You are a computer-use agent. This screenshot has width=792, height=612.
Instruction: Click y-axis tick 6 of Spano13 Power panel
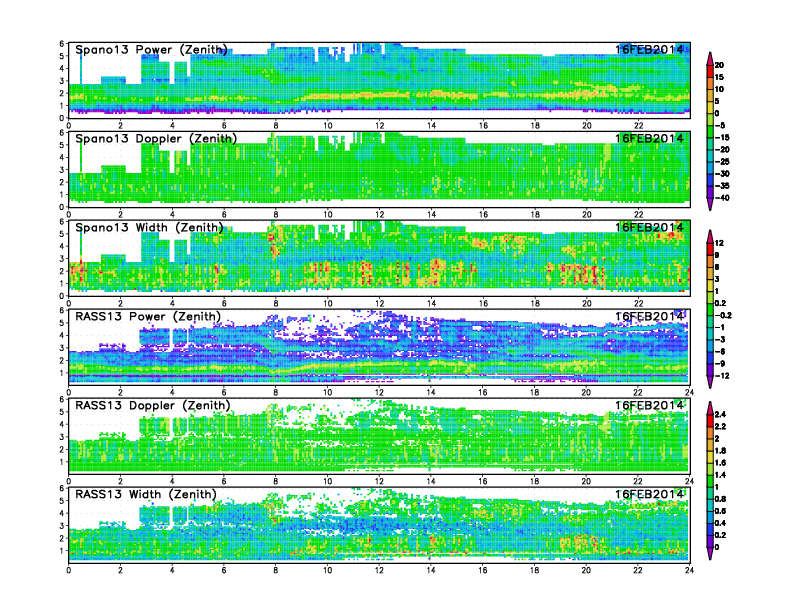click(62, 44)
